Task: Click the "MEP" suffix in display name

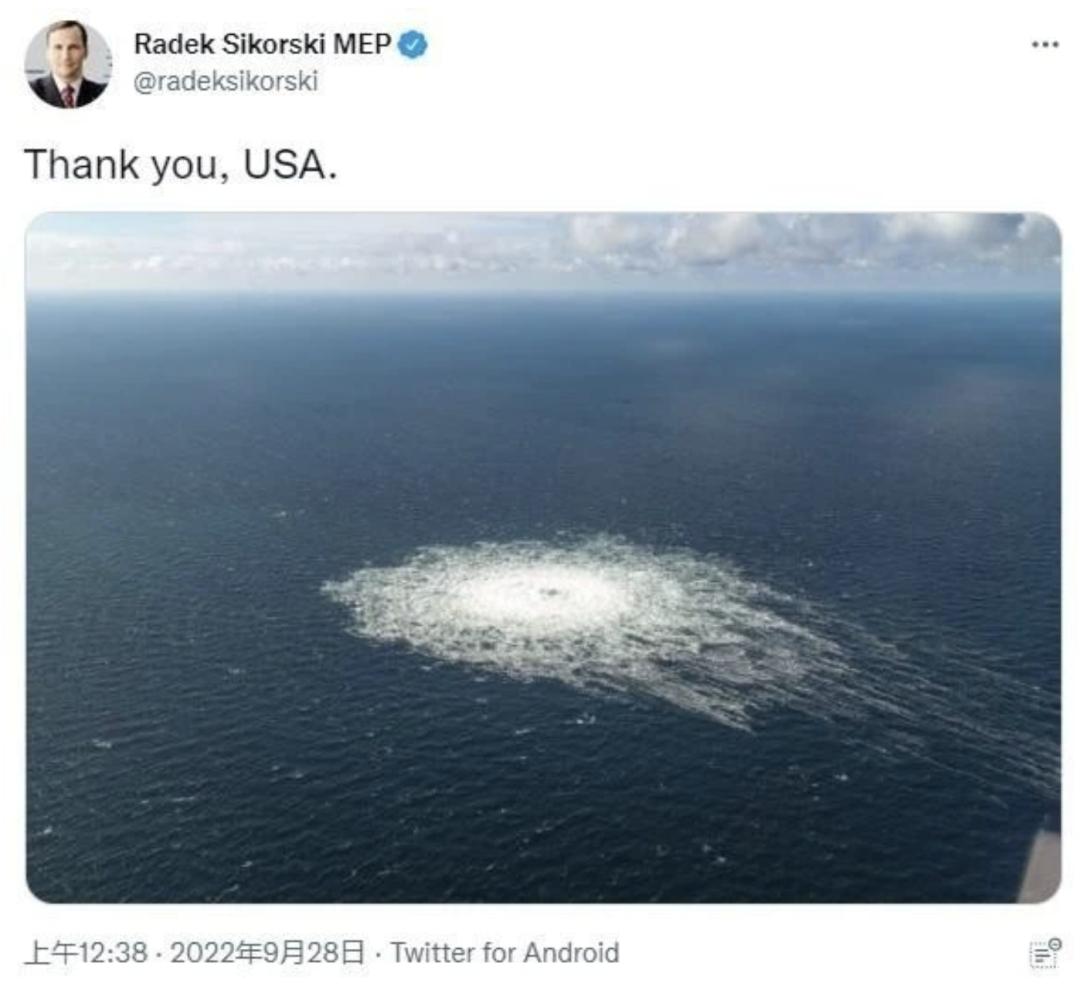Action: pos(362,44)
